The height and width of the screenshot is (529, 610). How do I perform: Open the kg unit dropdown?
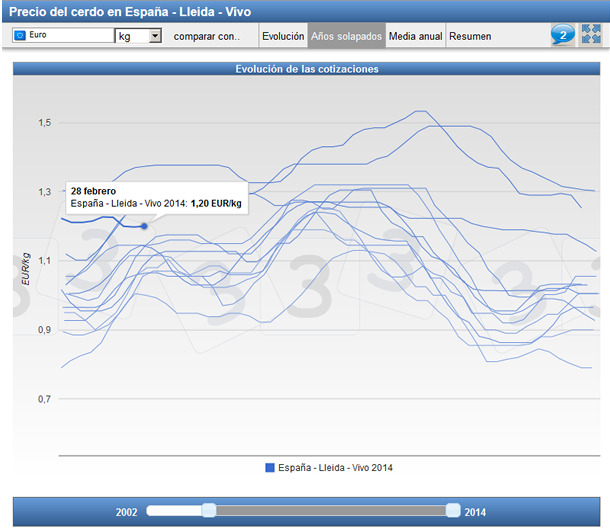(139, 36)
